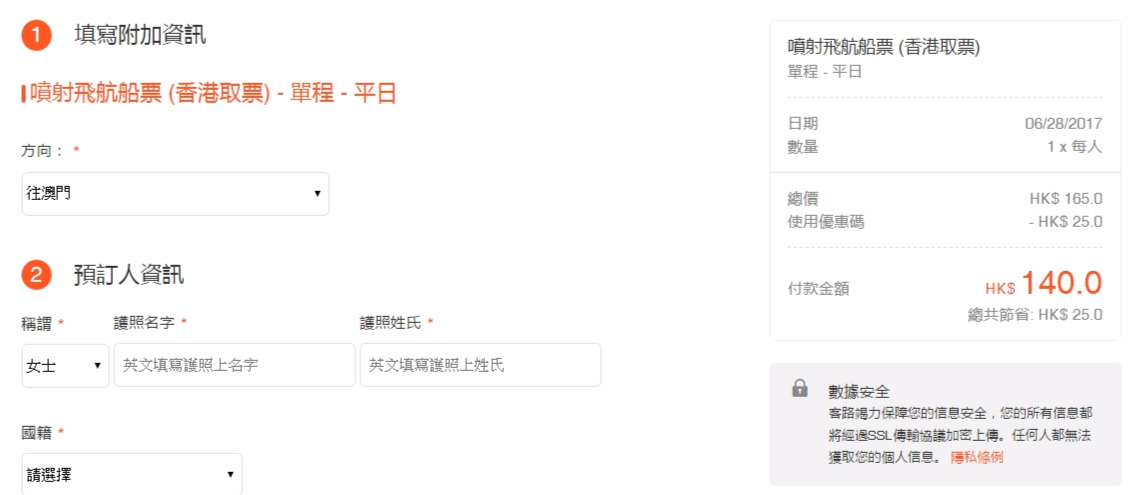Click the 1 x 每人 quantity value
Image resolution: width=1128 pixels, height=495 pixels.
point(1074,146)
